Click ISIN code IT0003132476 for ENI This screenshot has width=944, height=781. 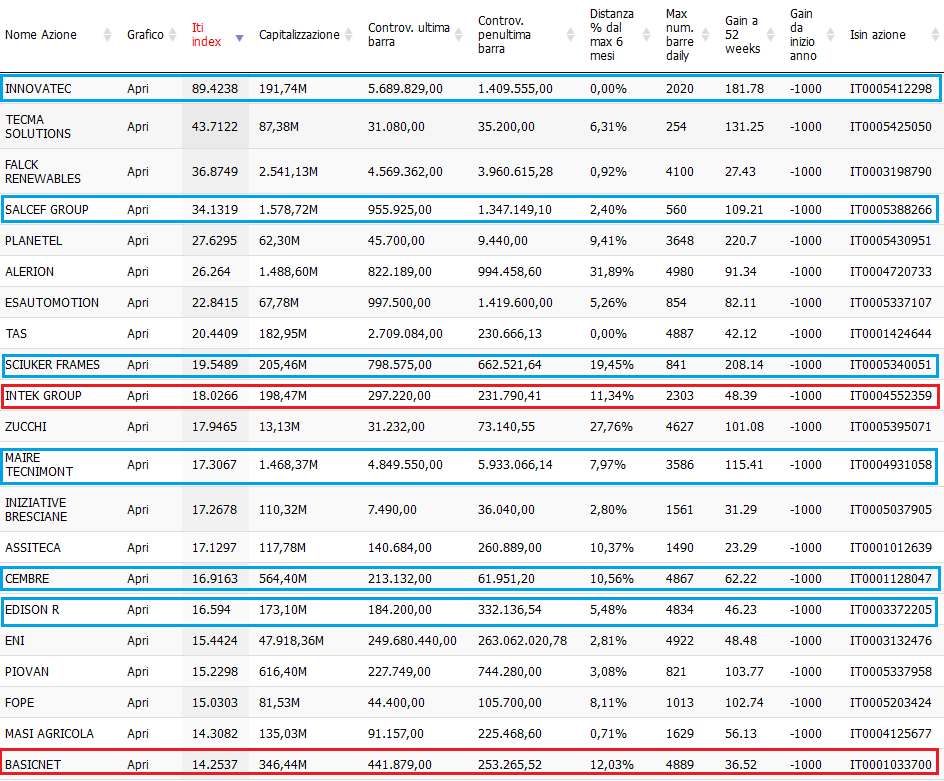tap(890, 641)
